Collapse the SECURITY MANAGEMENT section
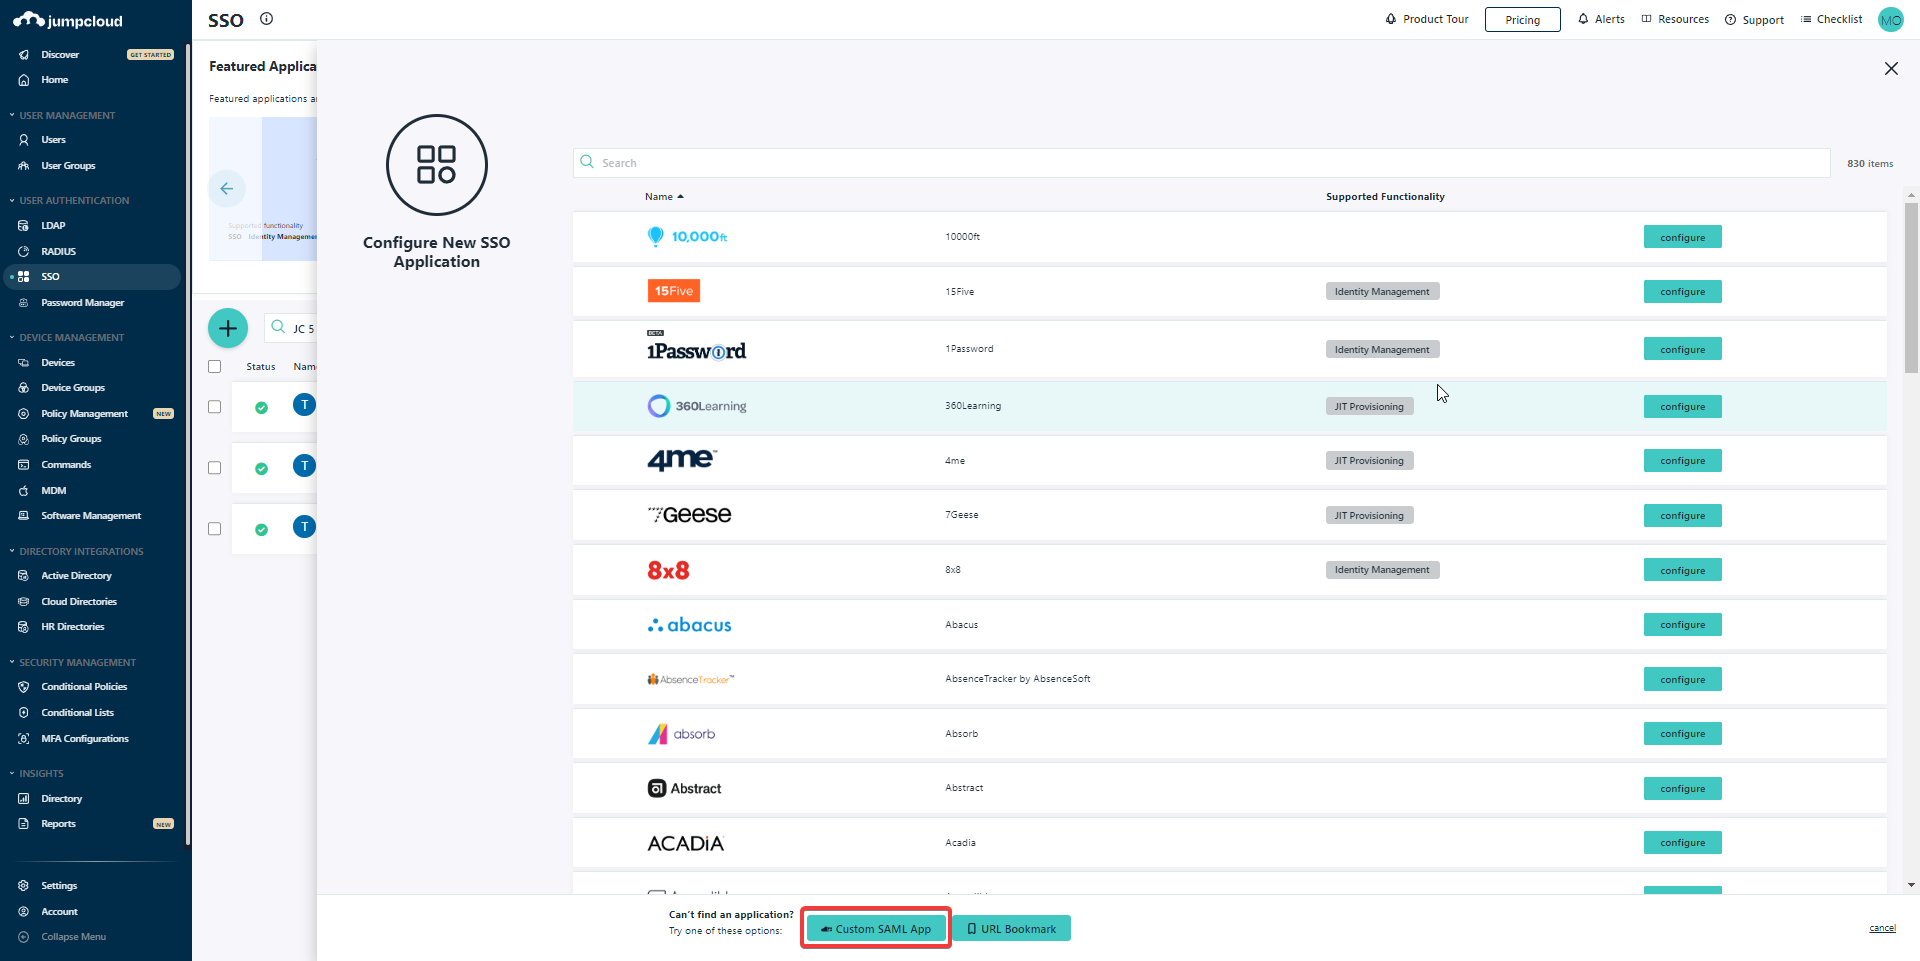Screen dimensions: 1920x961 coord(10,662)
